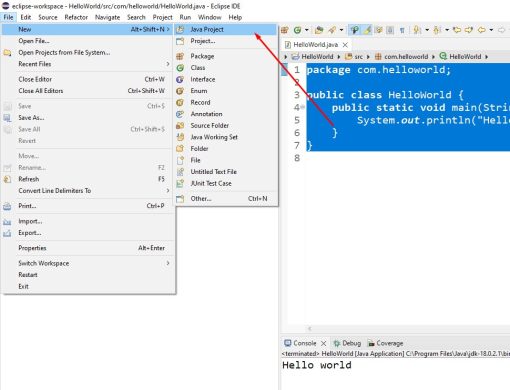Open the New Java Class dropdown arrow
The width and height of the screenshot is (510, 390).
(x=307, y=30)
